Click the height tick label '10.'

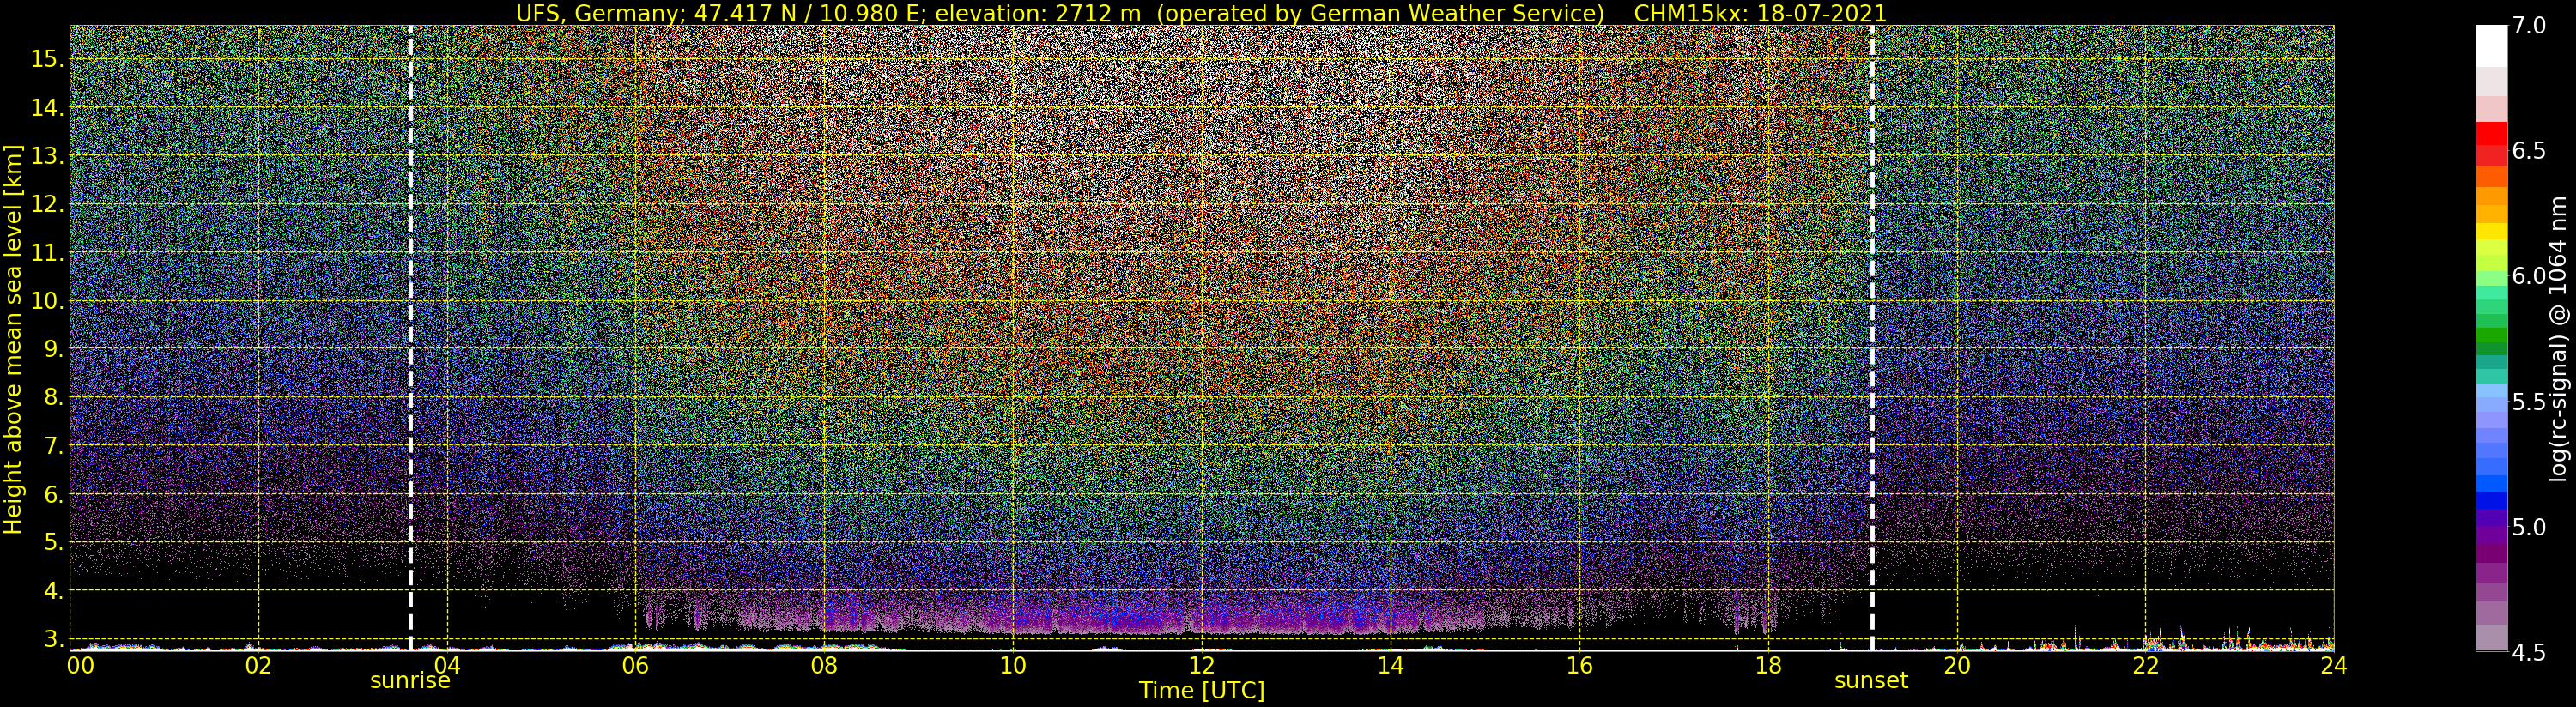click(x=47, y=301)
